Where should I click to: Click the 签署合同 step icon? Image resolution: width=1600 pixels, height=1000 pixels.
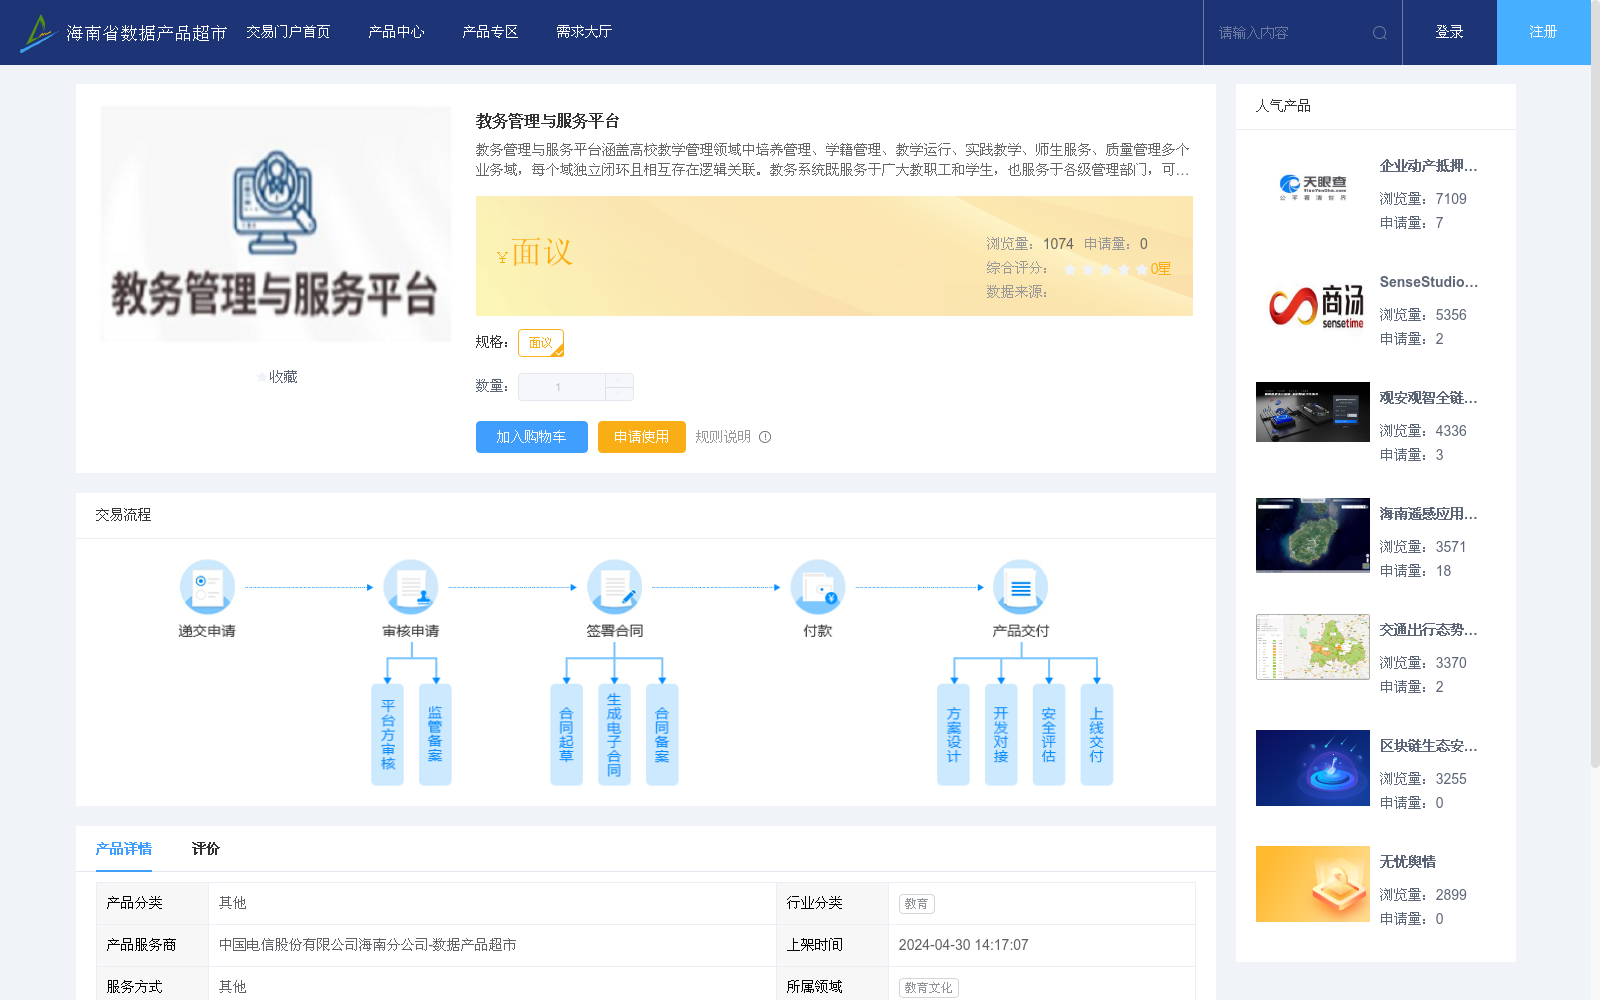614,587
